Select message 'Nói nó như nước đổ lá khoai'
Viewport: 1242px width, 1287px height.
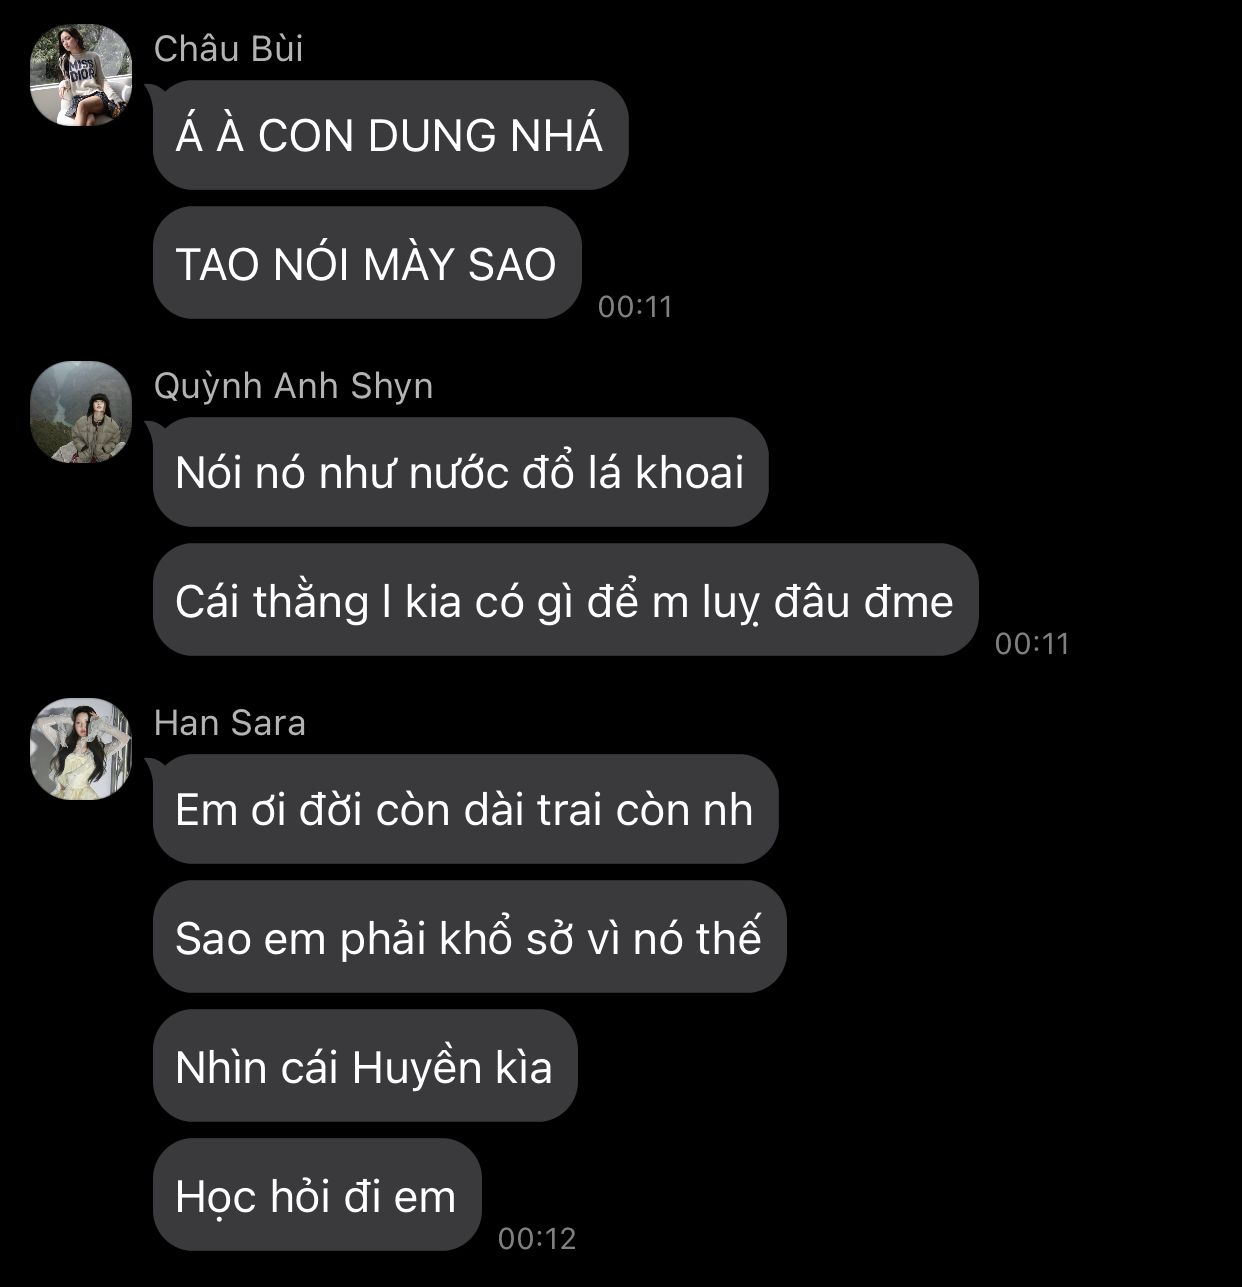pyautogui.click(x=460, y=472)
